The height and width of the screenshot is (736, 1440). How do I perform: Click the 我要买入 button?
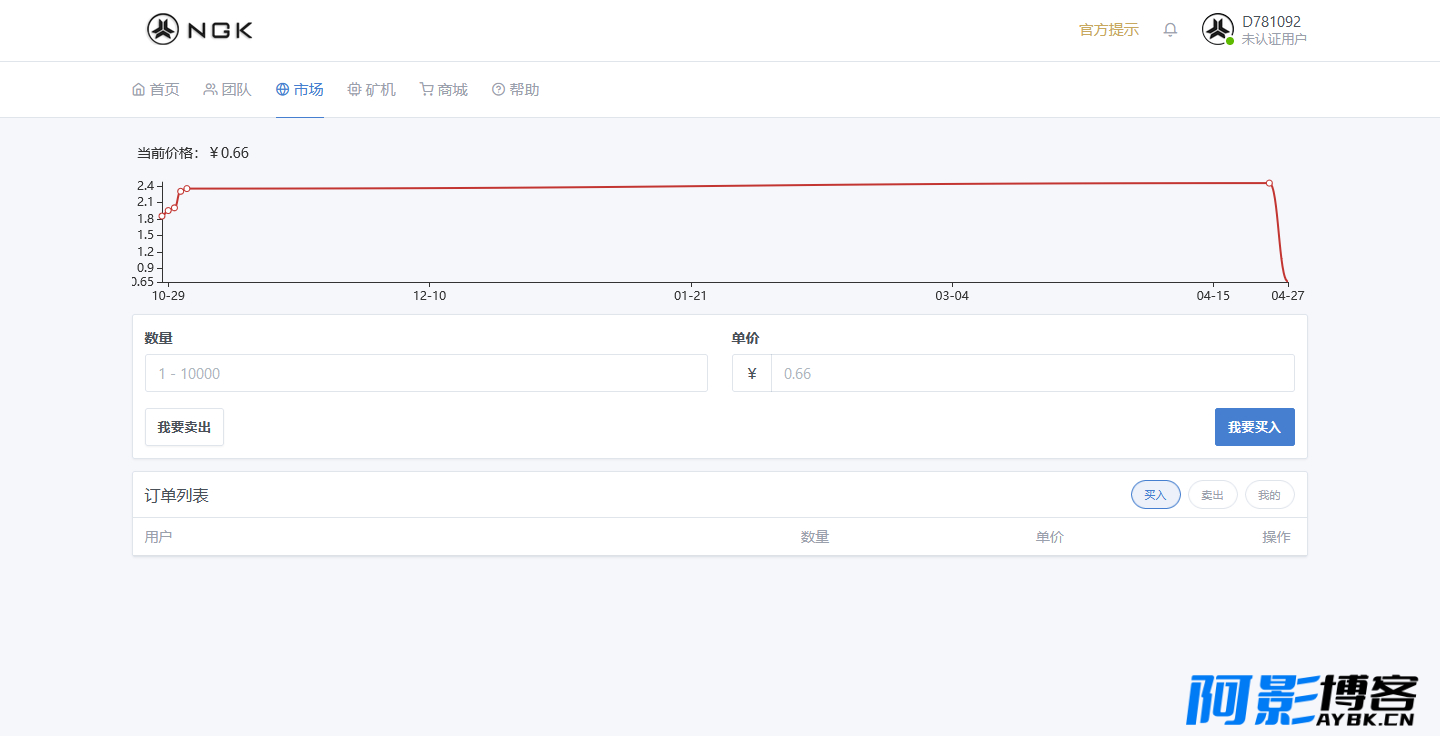[1255, 427]
